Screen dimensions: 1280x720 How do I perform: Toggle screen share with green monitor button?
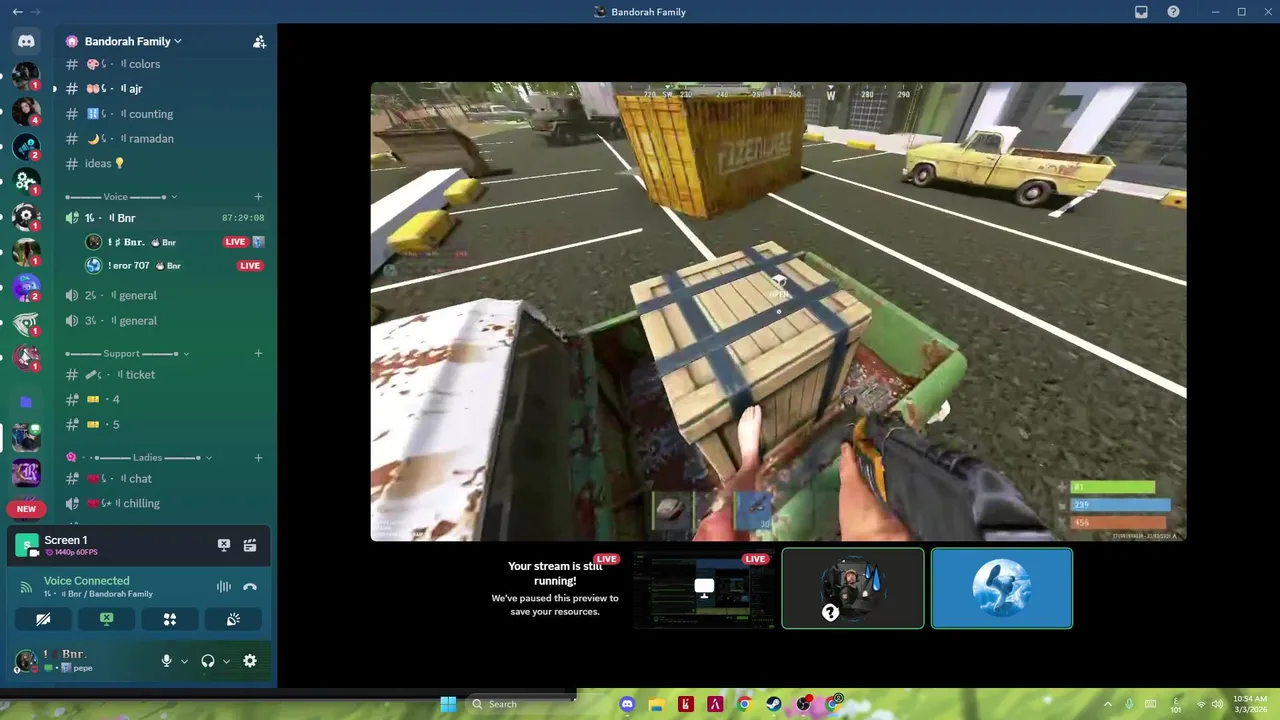pos(107,619)
